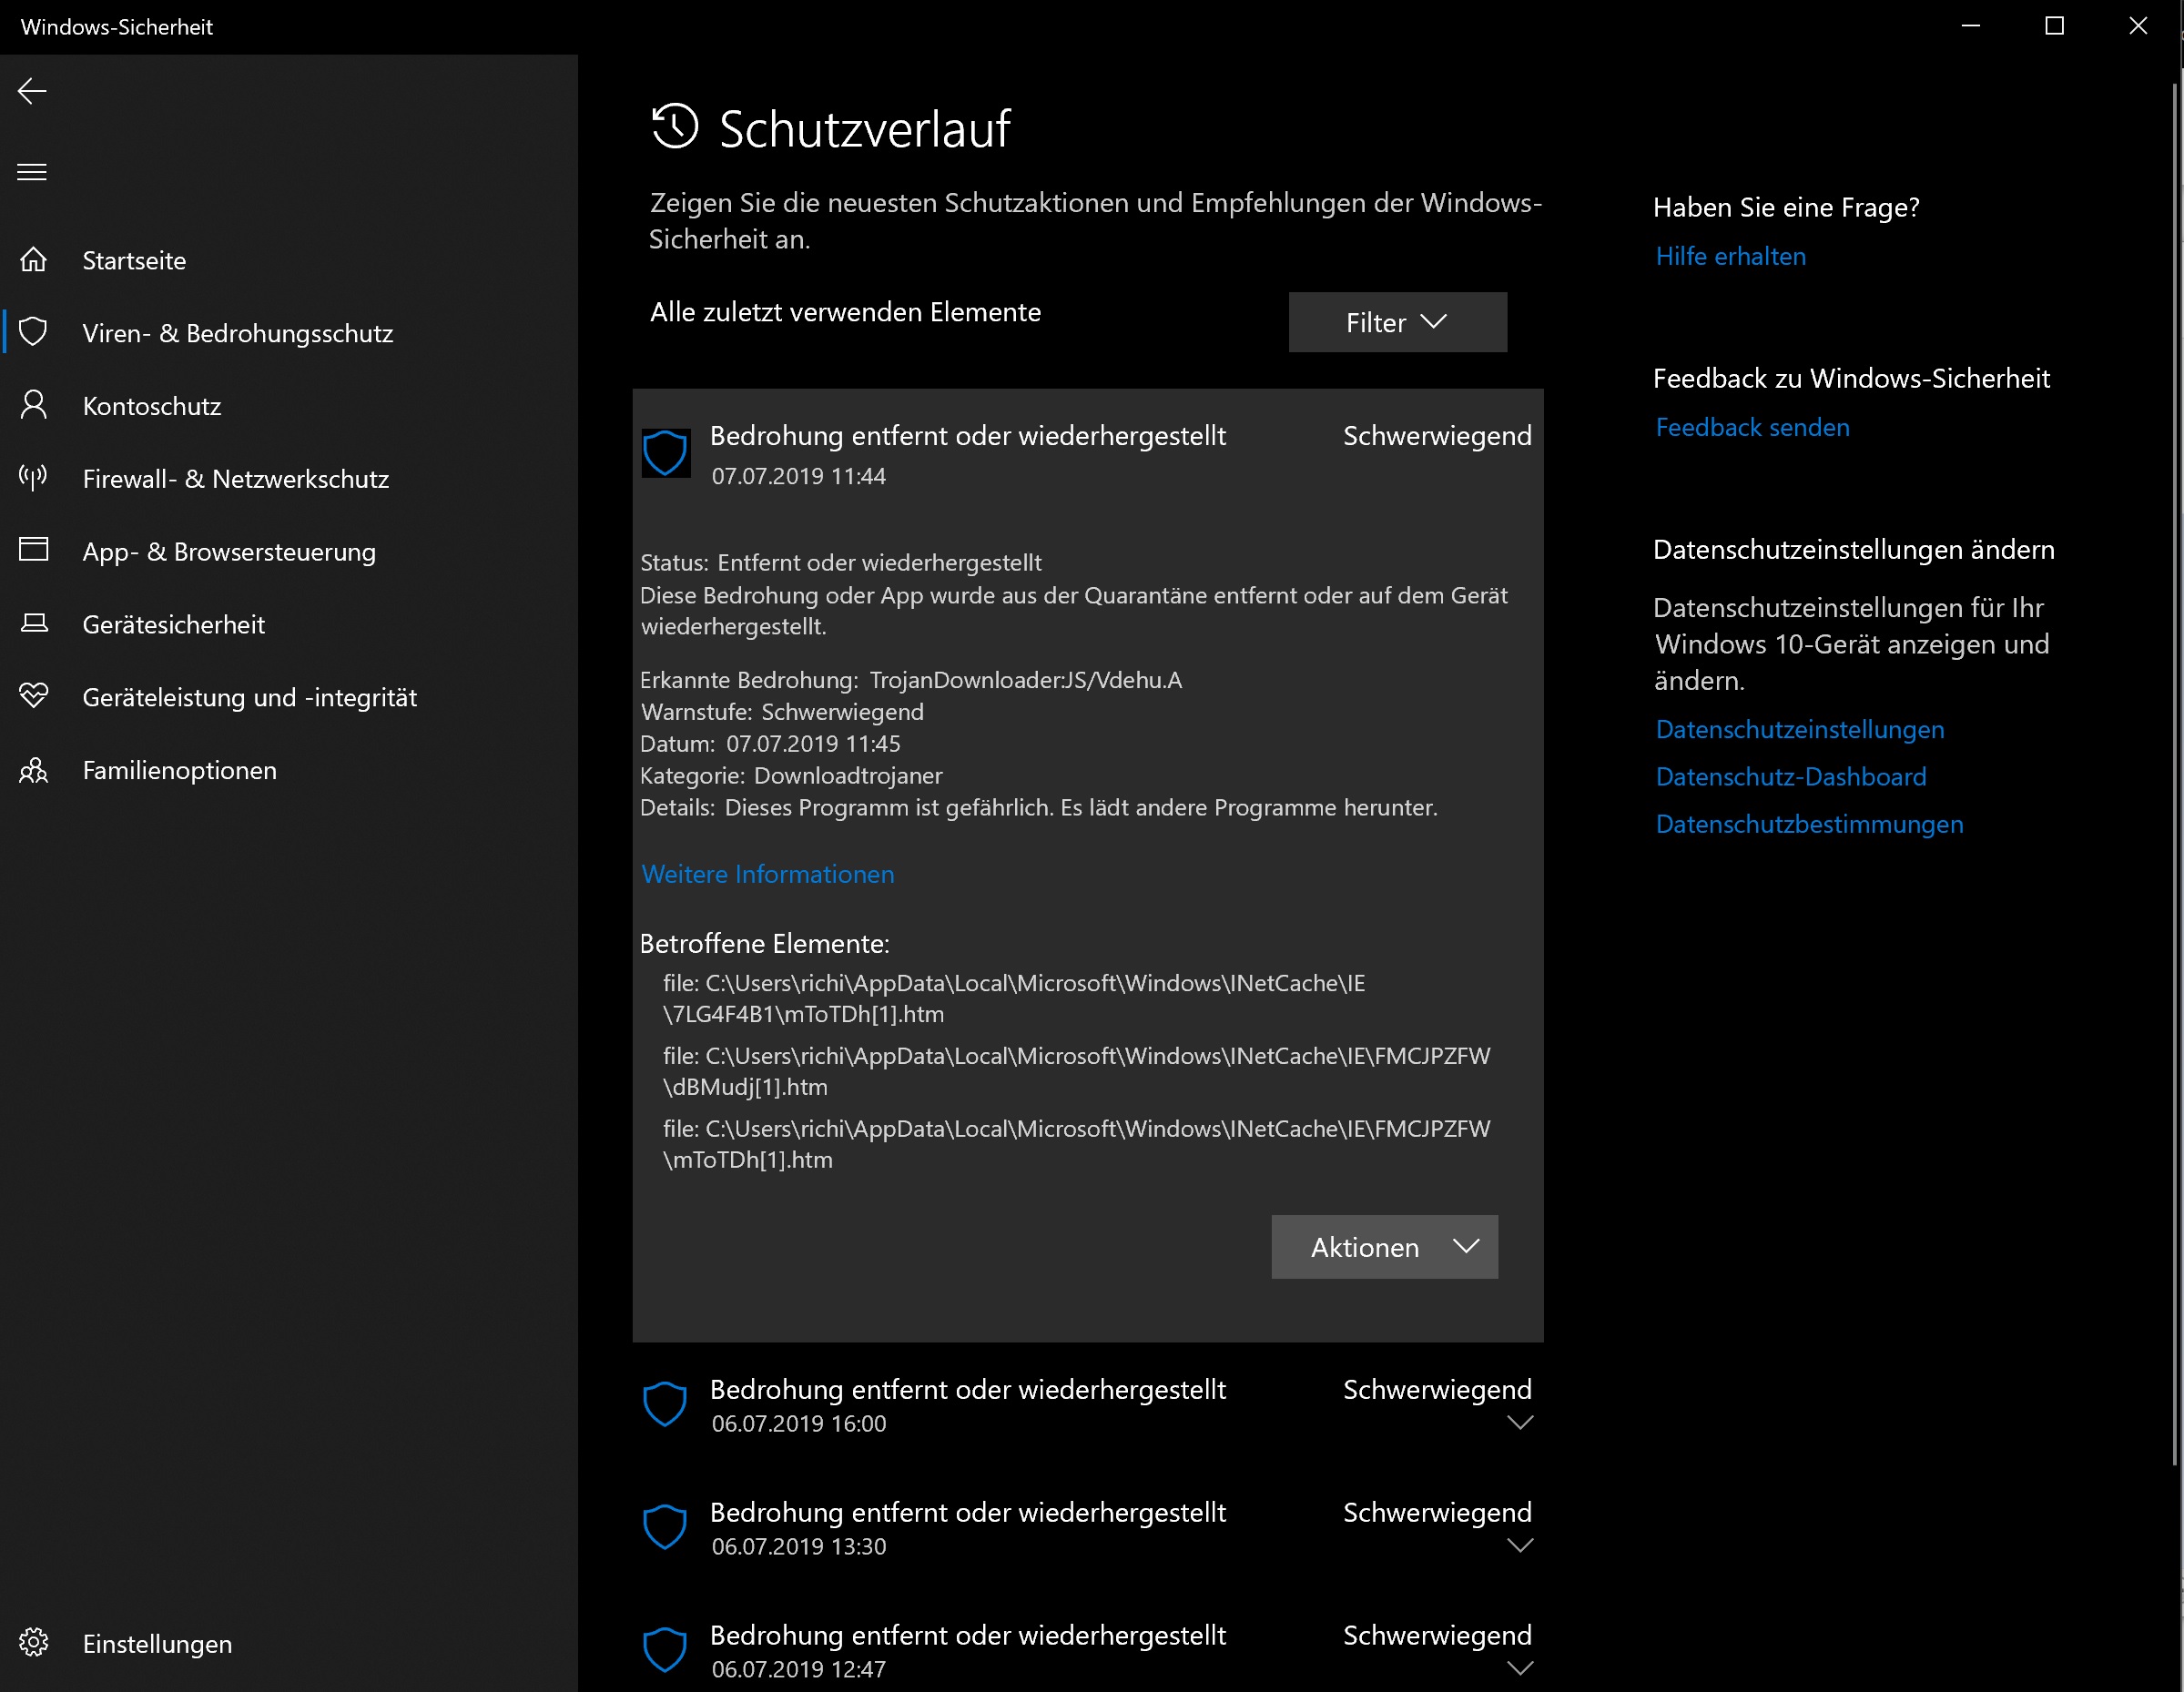
Task: Click the Hilfe erhalten link
Action: tap(1730, 256)
